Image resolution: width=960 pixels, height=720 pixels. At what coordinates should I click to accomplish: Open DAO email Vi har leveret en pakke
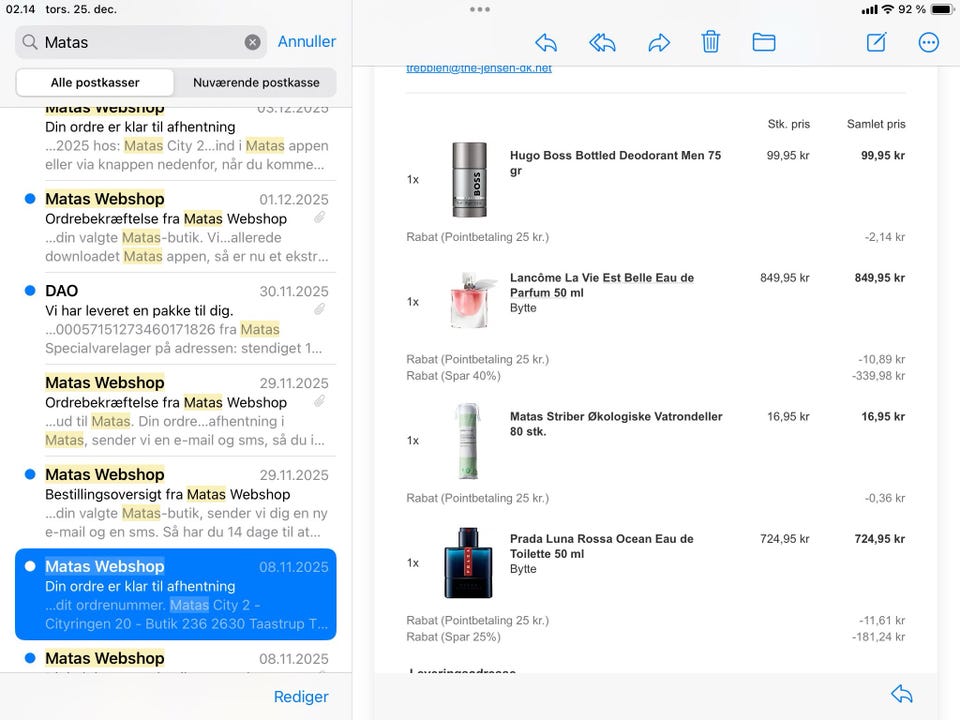176,318
